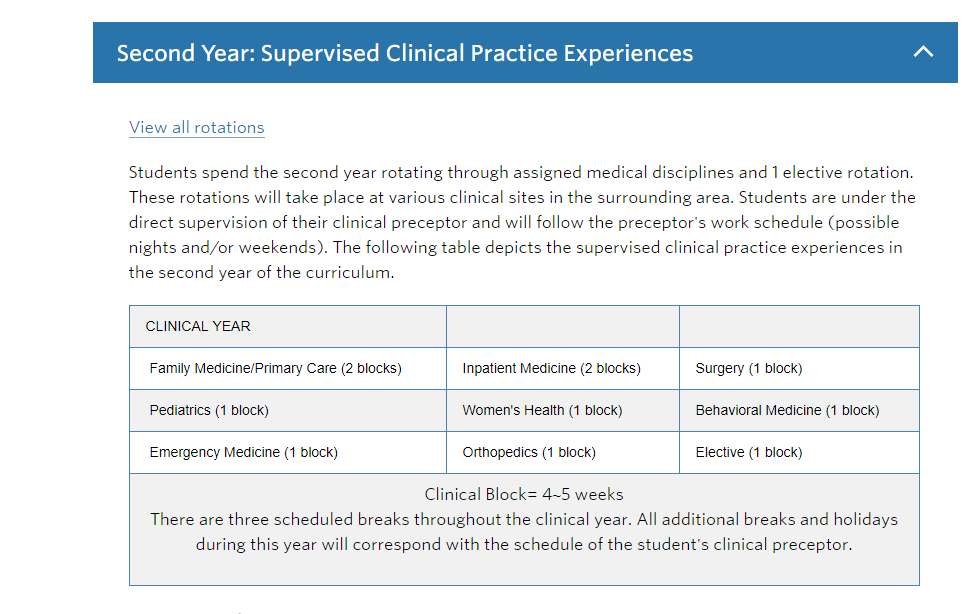Screen dimensions: 976x614
Task: Click the three scheduled breaks note in footer
Action: [524, 519]
